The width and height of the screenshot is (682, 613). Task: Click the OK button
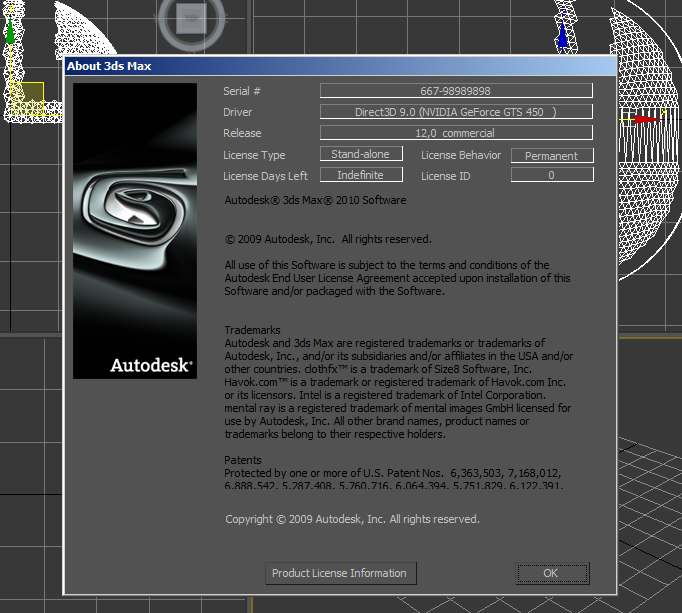[x=550, y=573]
